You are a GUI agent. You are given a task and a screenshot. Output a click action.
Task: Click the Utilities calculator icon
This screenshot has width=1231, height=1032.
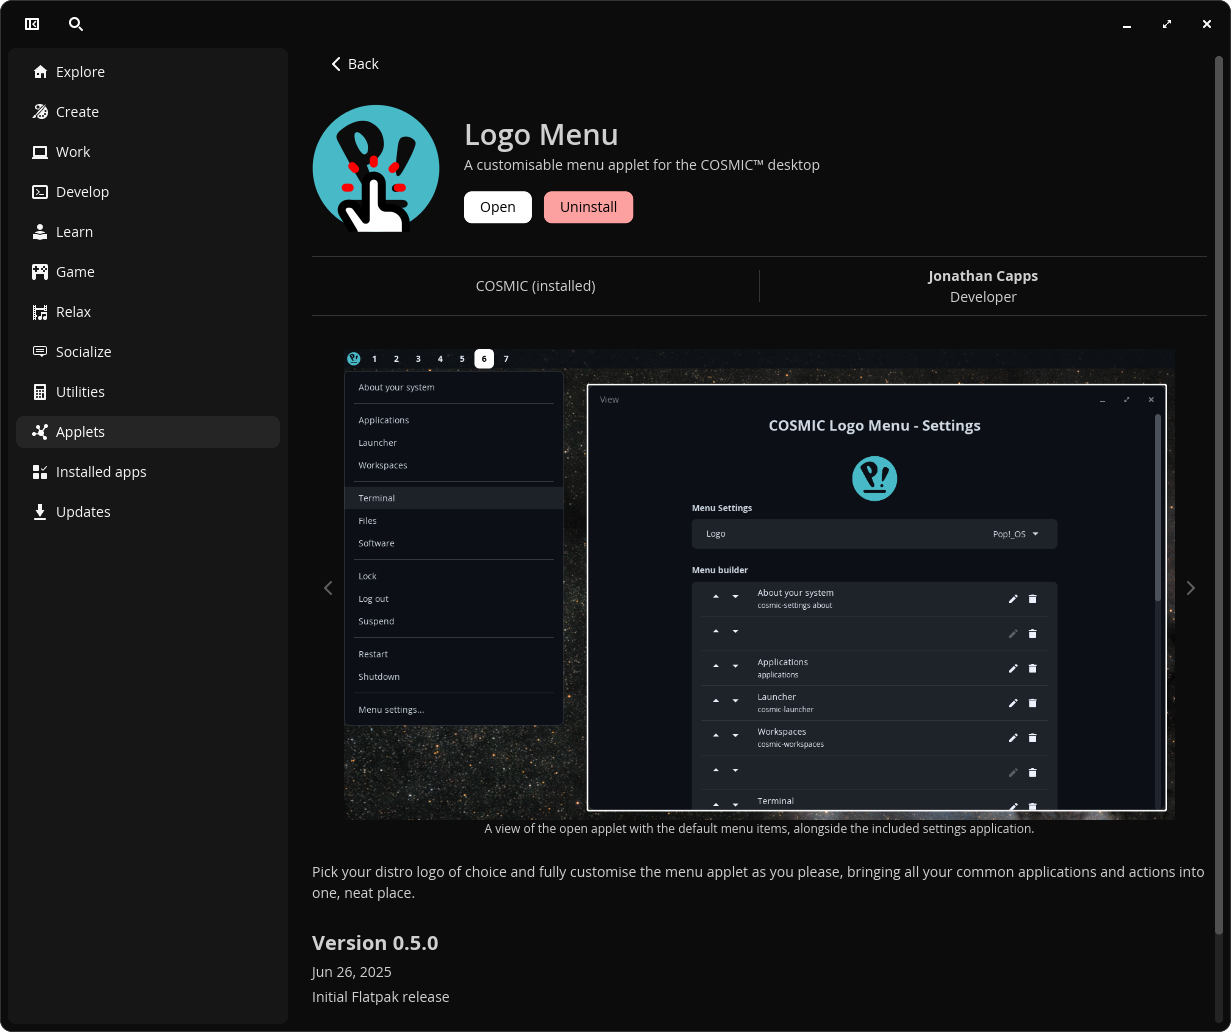(x=40, y=392)
